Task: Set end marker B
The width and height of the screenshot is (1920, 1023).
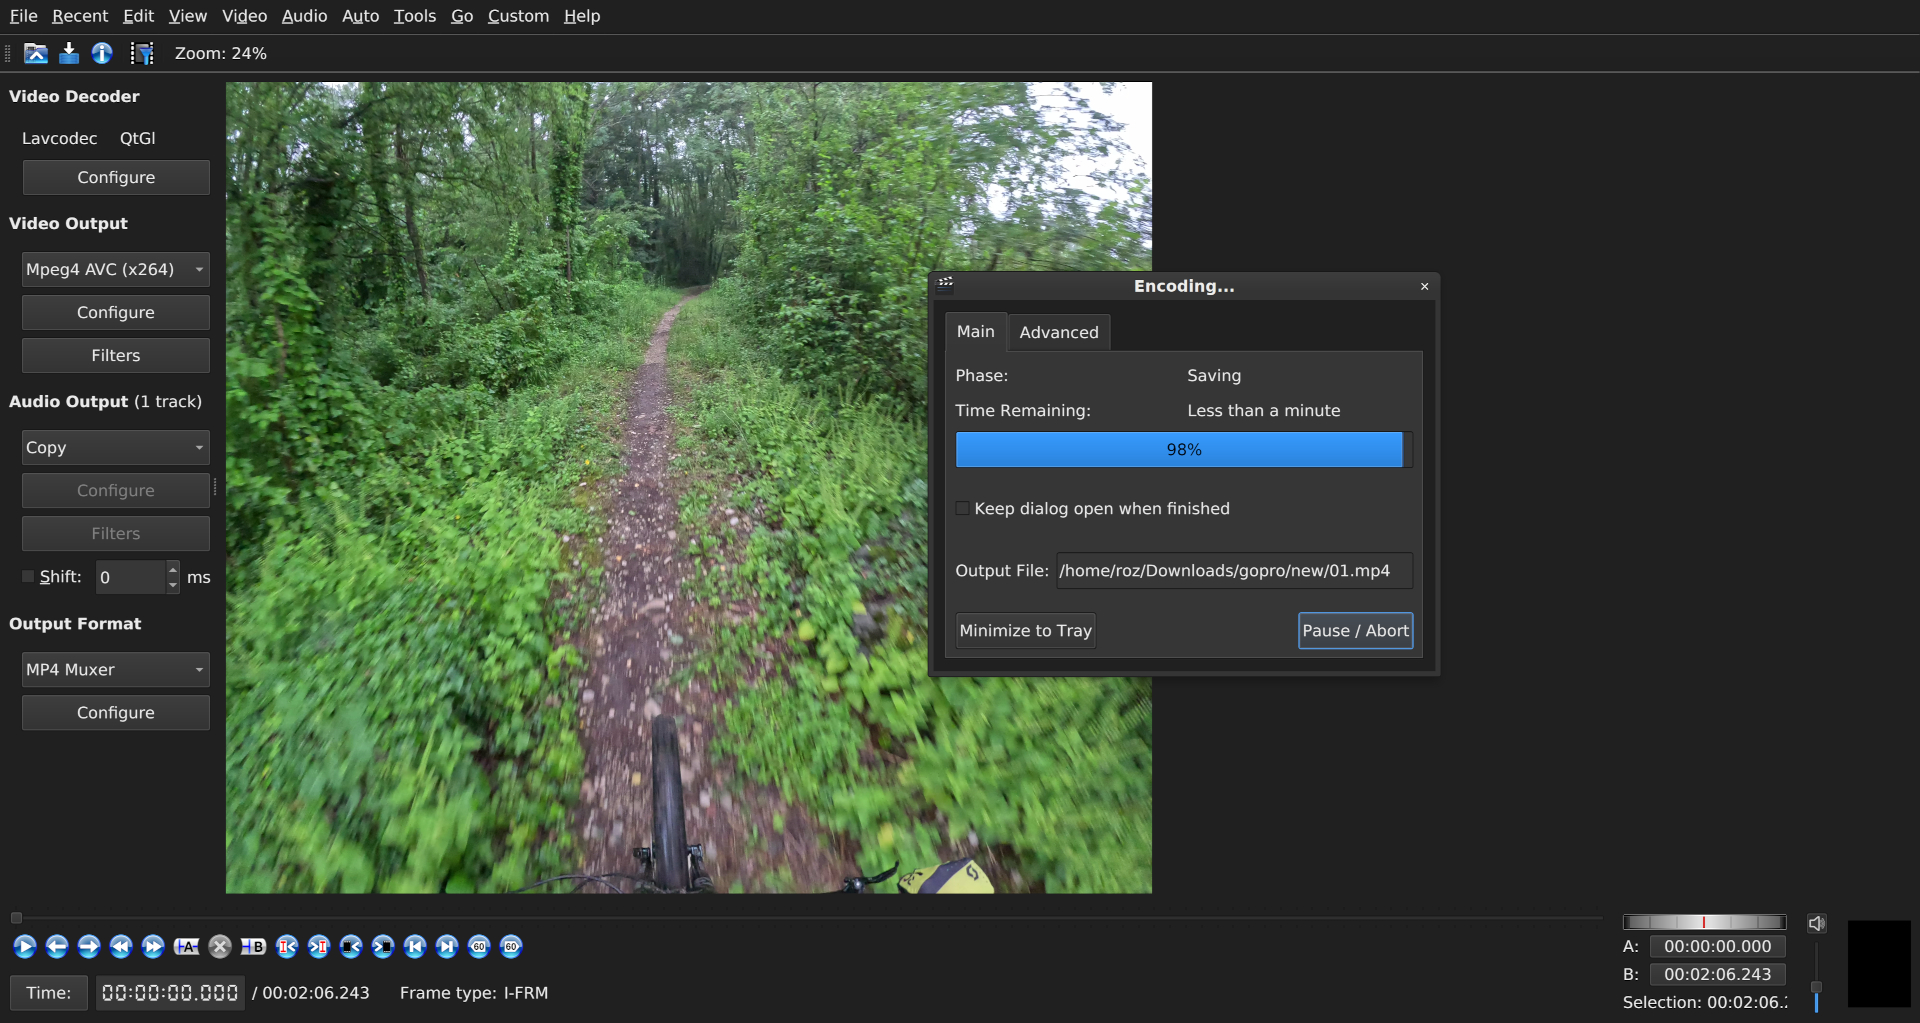Action: [x=253, y=946]
